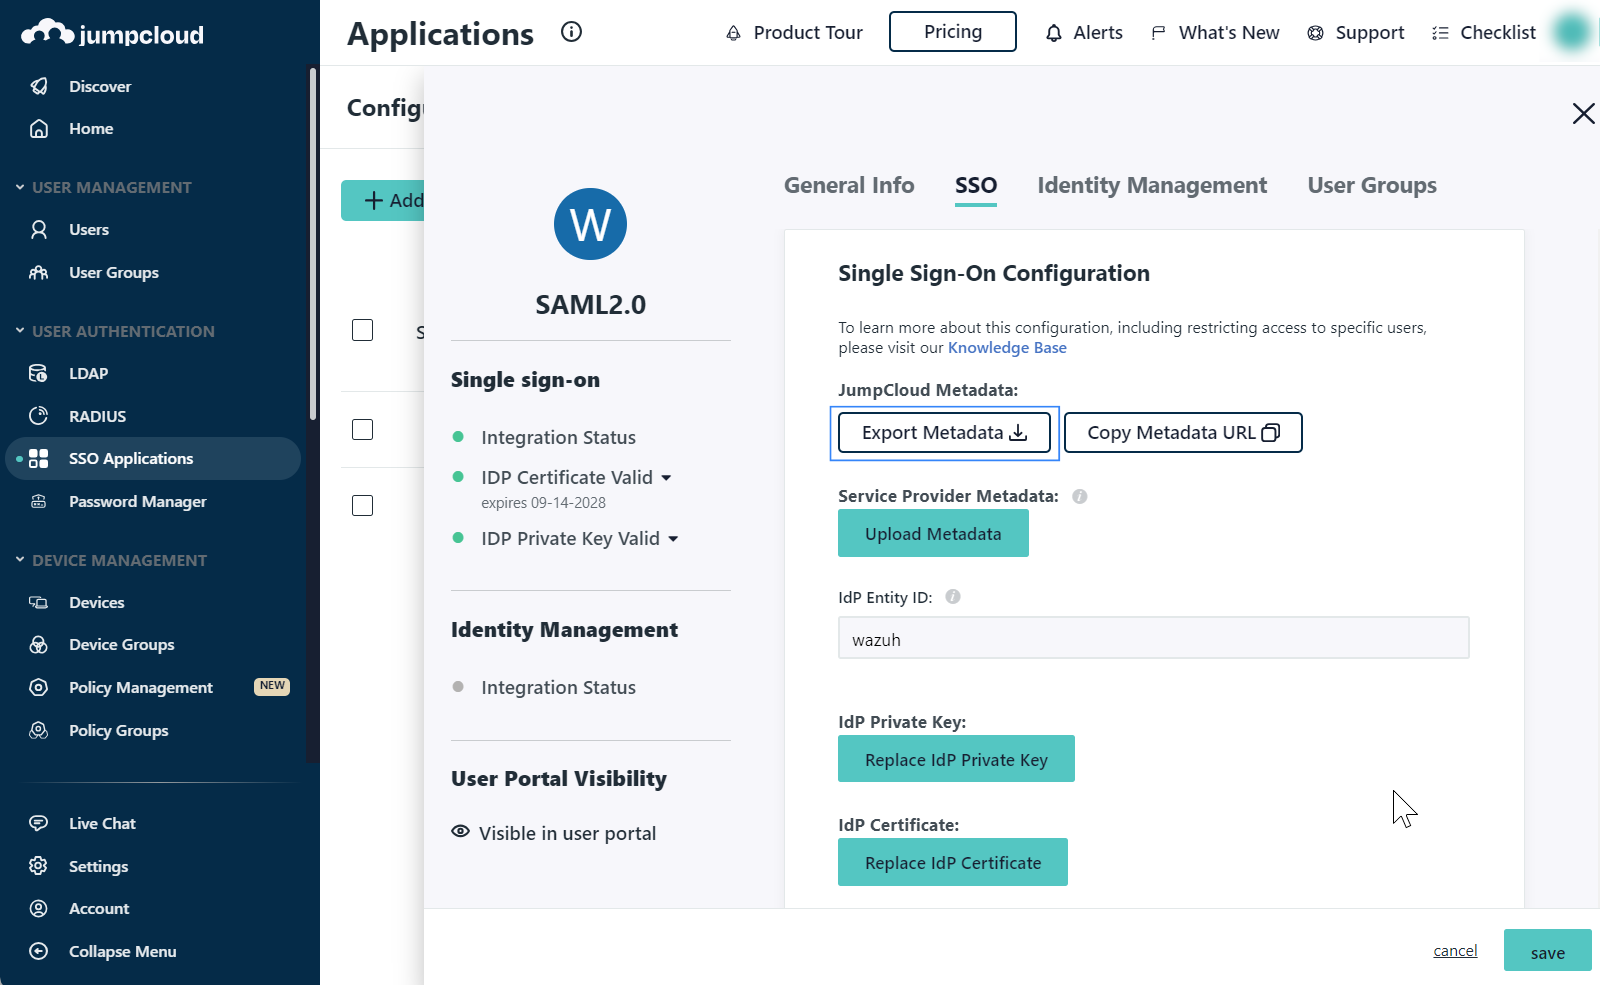Screen dimensions: 1600x985
Task: Click the IdP Entity ID help icon
Action: [x=953, y=597]
